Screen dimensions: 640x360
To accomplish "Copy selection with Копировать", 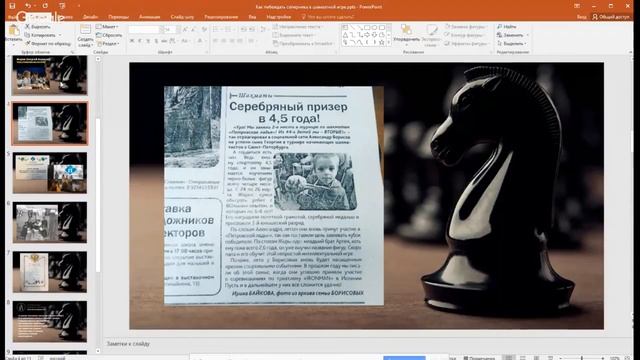I will pos(40,35).
